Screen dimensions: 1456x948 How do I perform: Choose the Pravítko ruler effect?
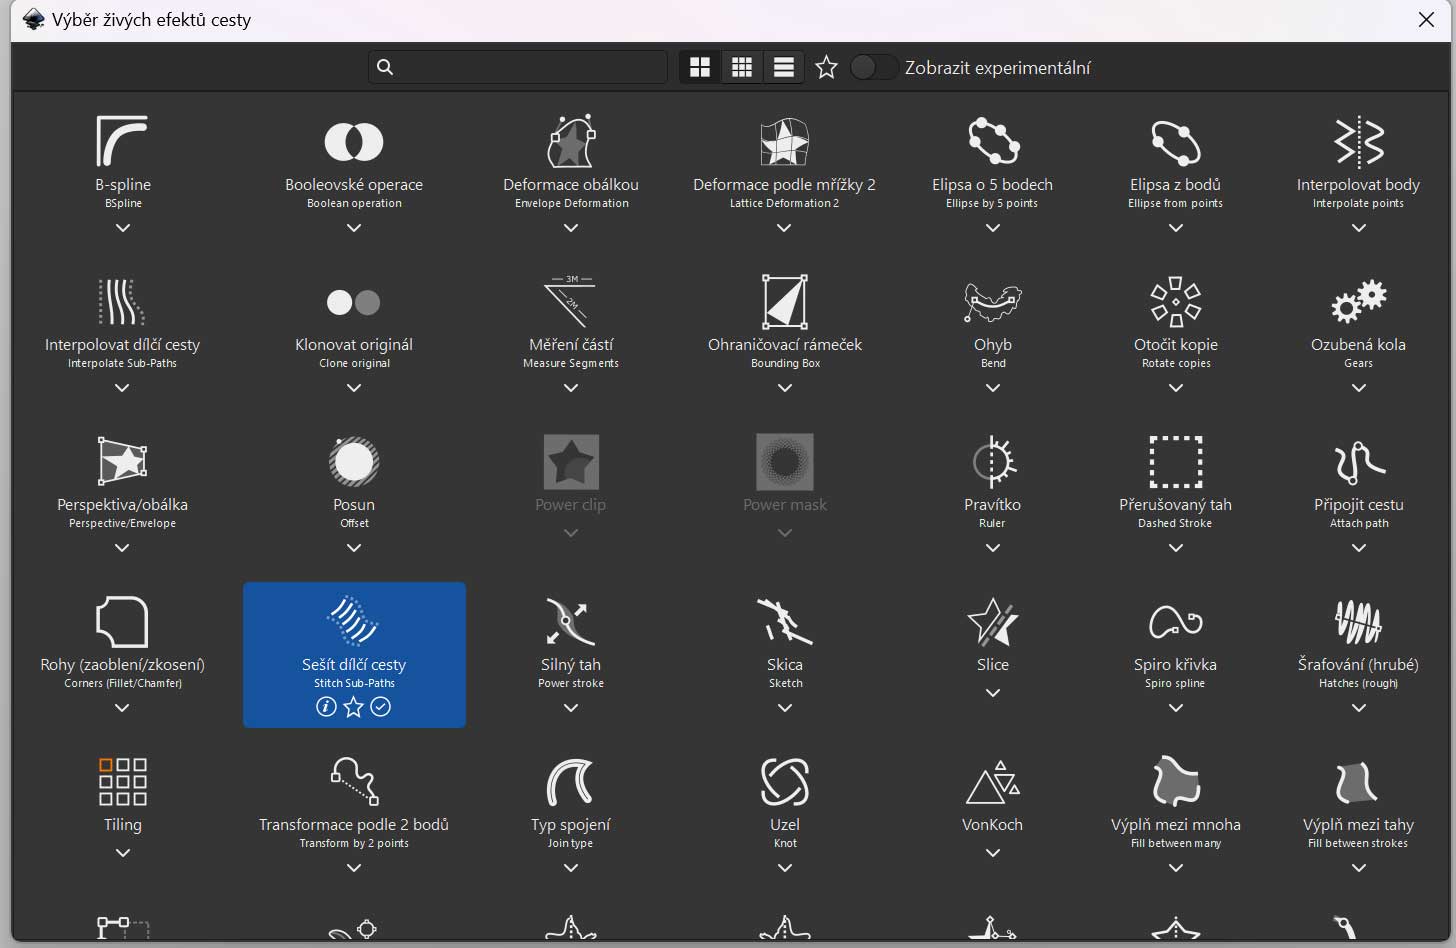(x=992, y=462)
